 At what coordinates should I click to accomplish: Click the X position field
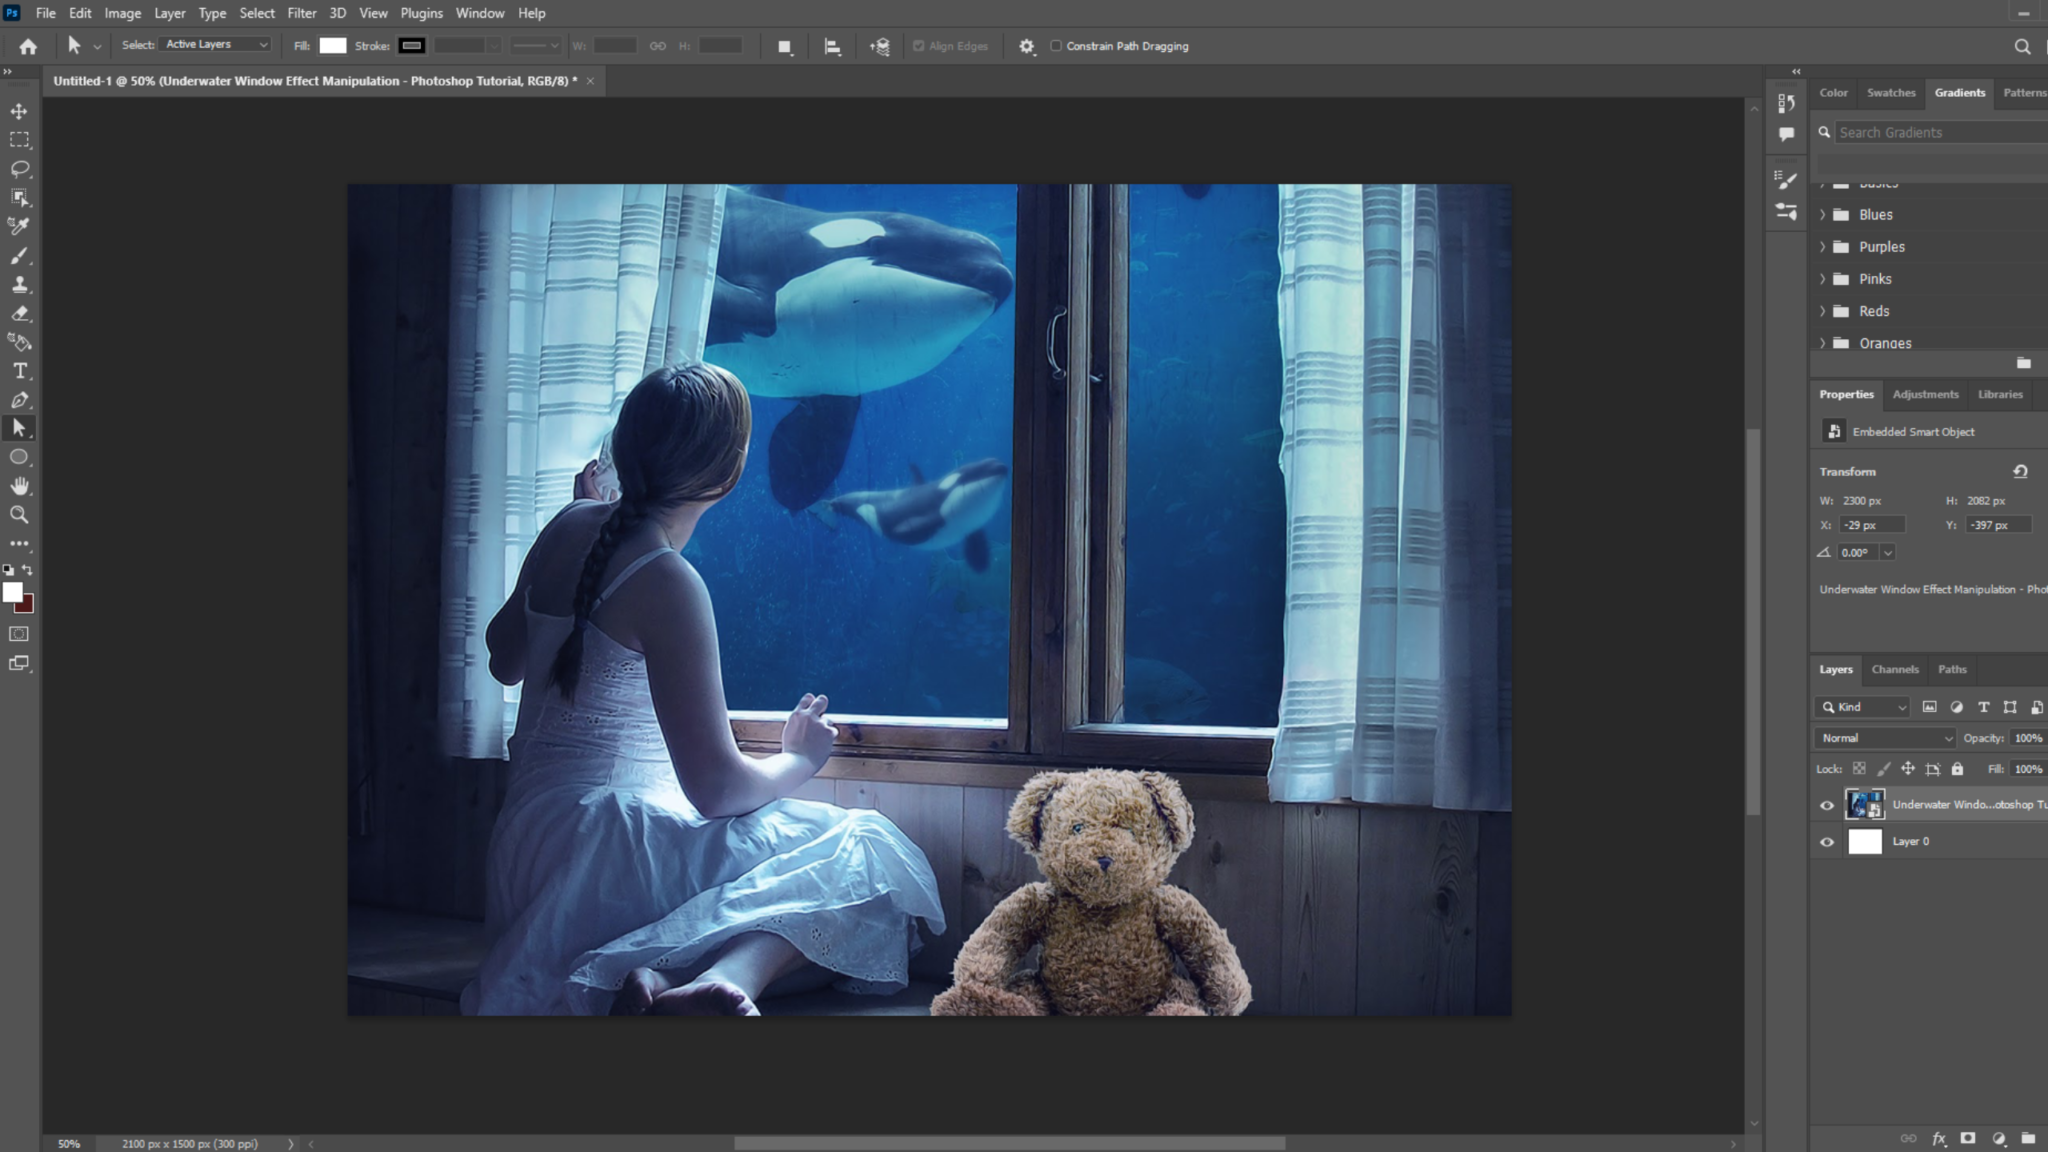[x=1872, y=525]
